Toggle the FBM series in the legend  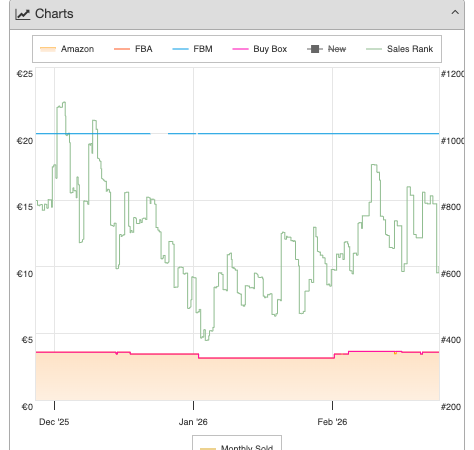point(192,49)
